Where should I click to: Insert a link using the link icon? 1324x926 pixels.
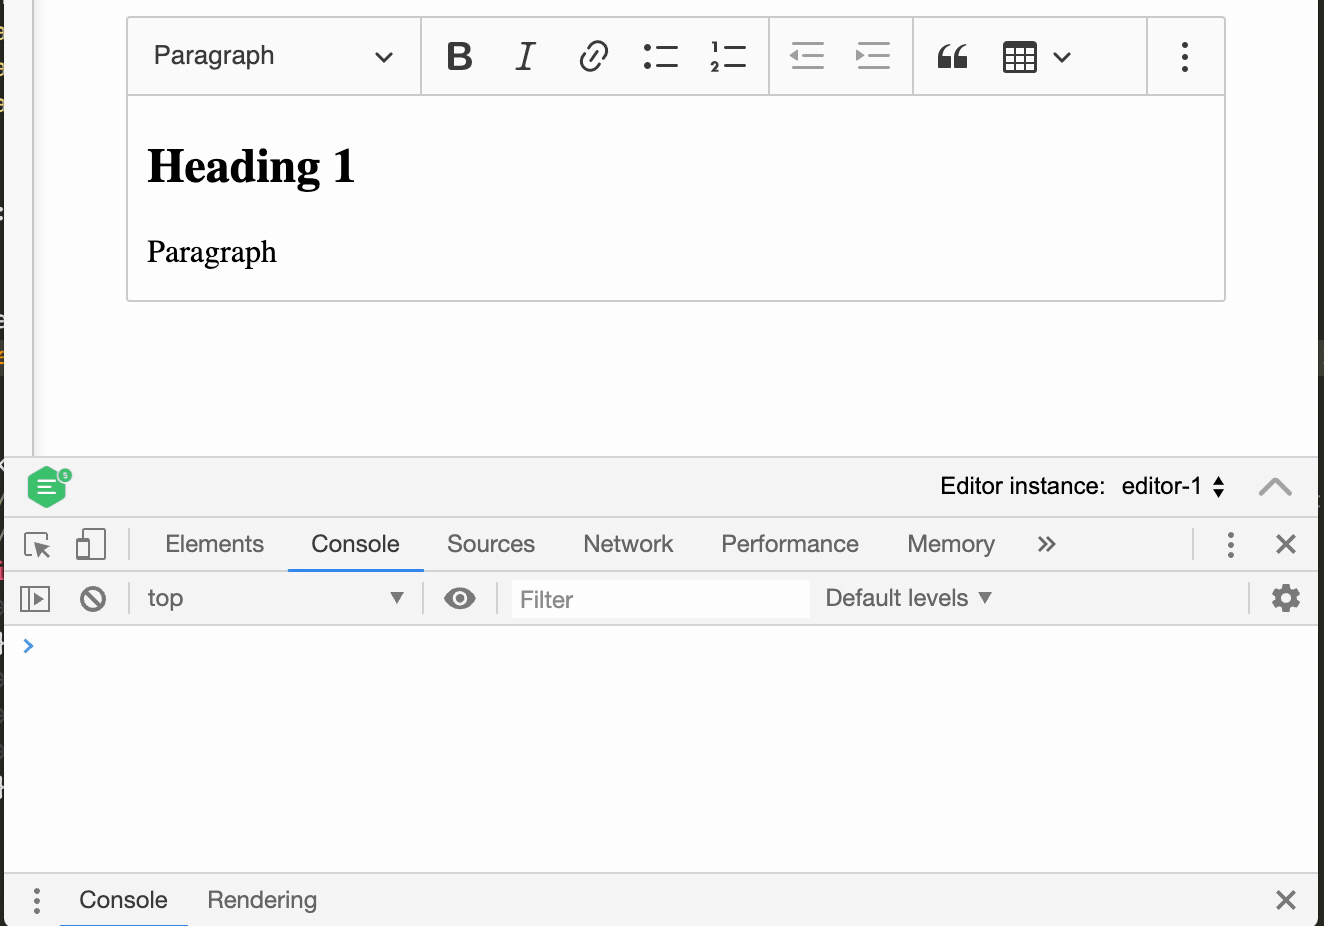pos(592,56)
